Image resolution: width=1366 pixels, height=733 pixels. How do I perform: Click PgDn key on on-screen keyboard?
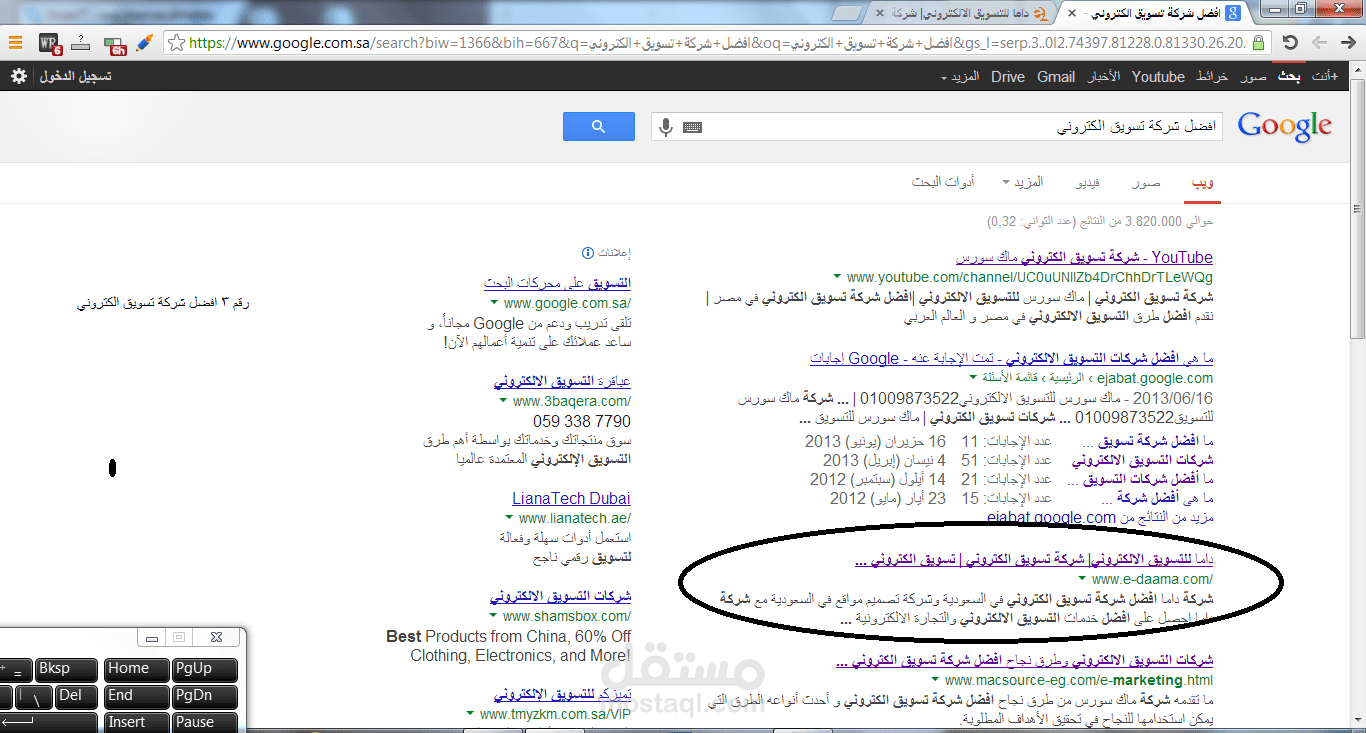click(x=205, y=696)
